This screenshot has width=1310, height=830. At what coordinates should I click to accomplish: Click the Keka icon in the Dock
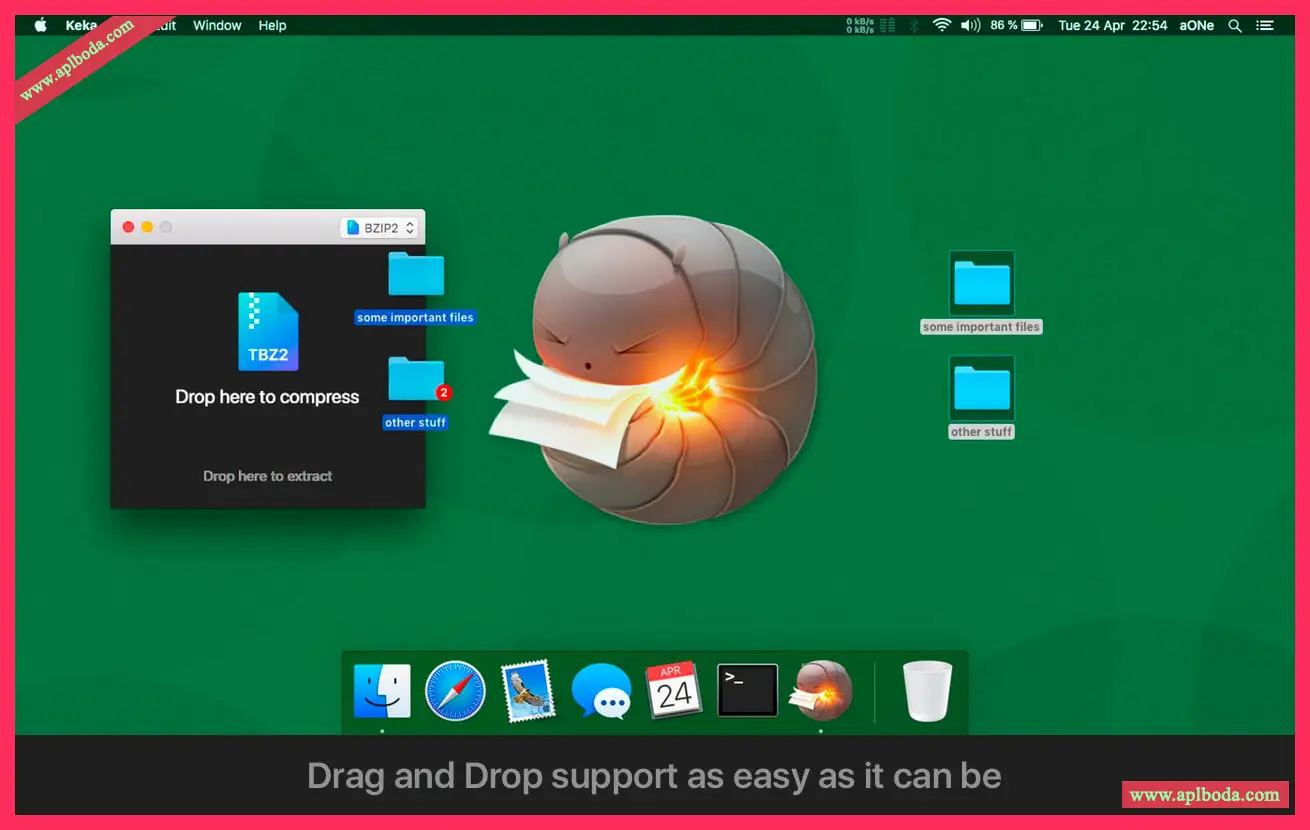(x=821, y=691)
